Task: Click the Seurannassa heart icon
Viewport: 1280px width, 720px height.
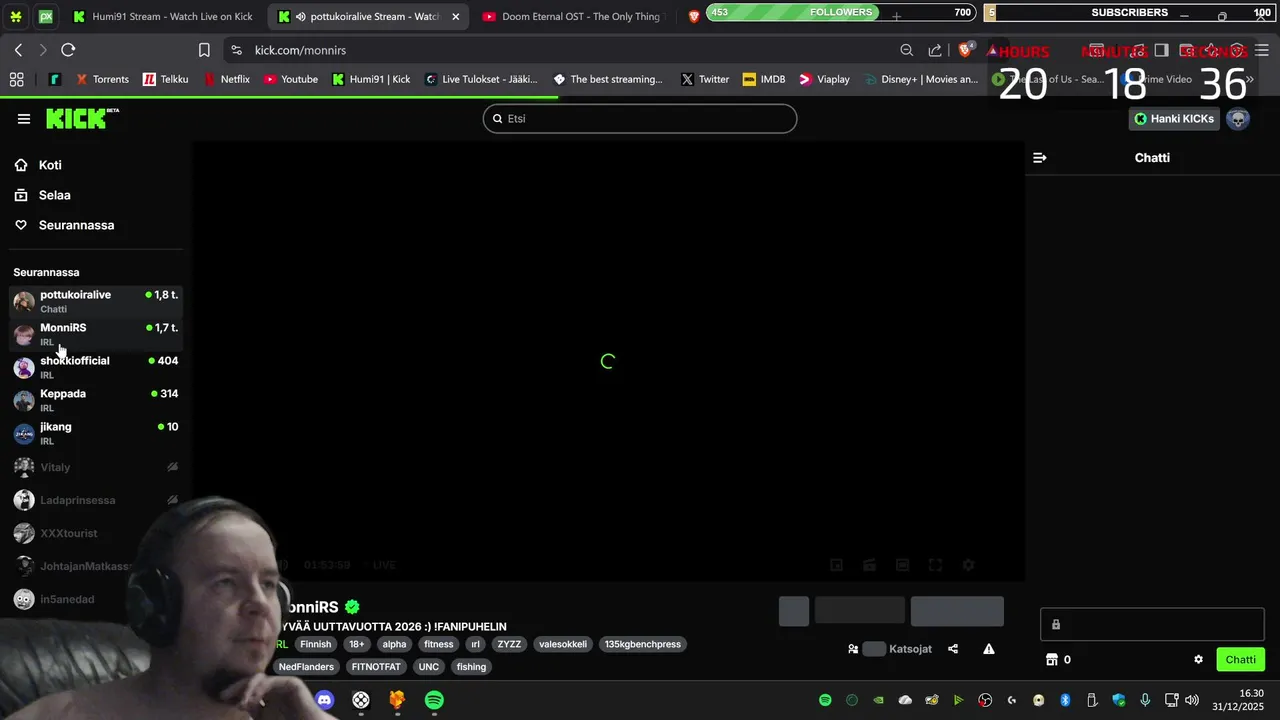Action: [21, 225]
